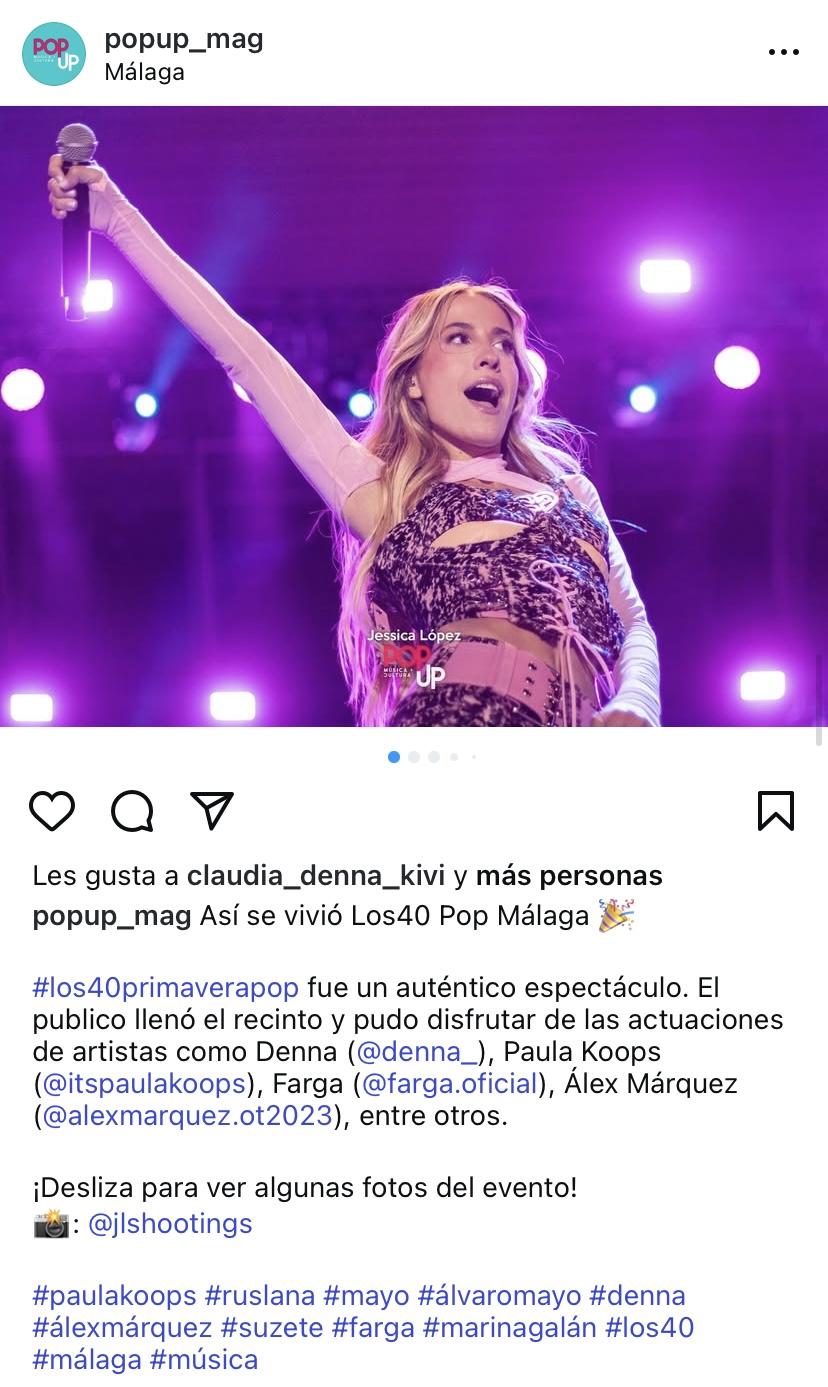Image resolution: width=828 pixels, height=1387 pixels.
Task: Tap the concert singer photo
Action: pyautogui.click(x=414, y=416)
